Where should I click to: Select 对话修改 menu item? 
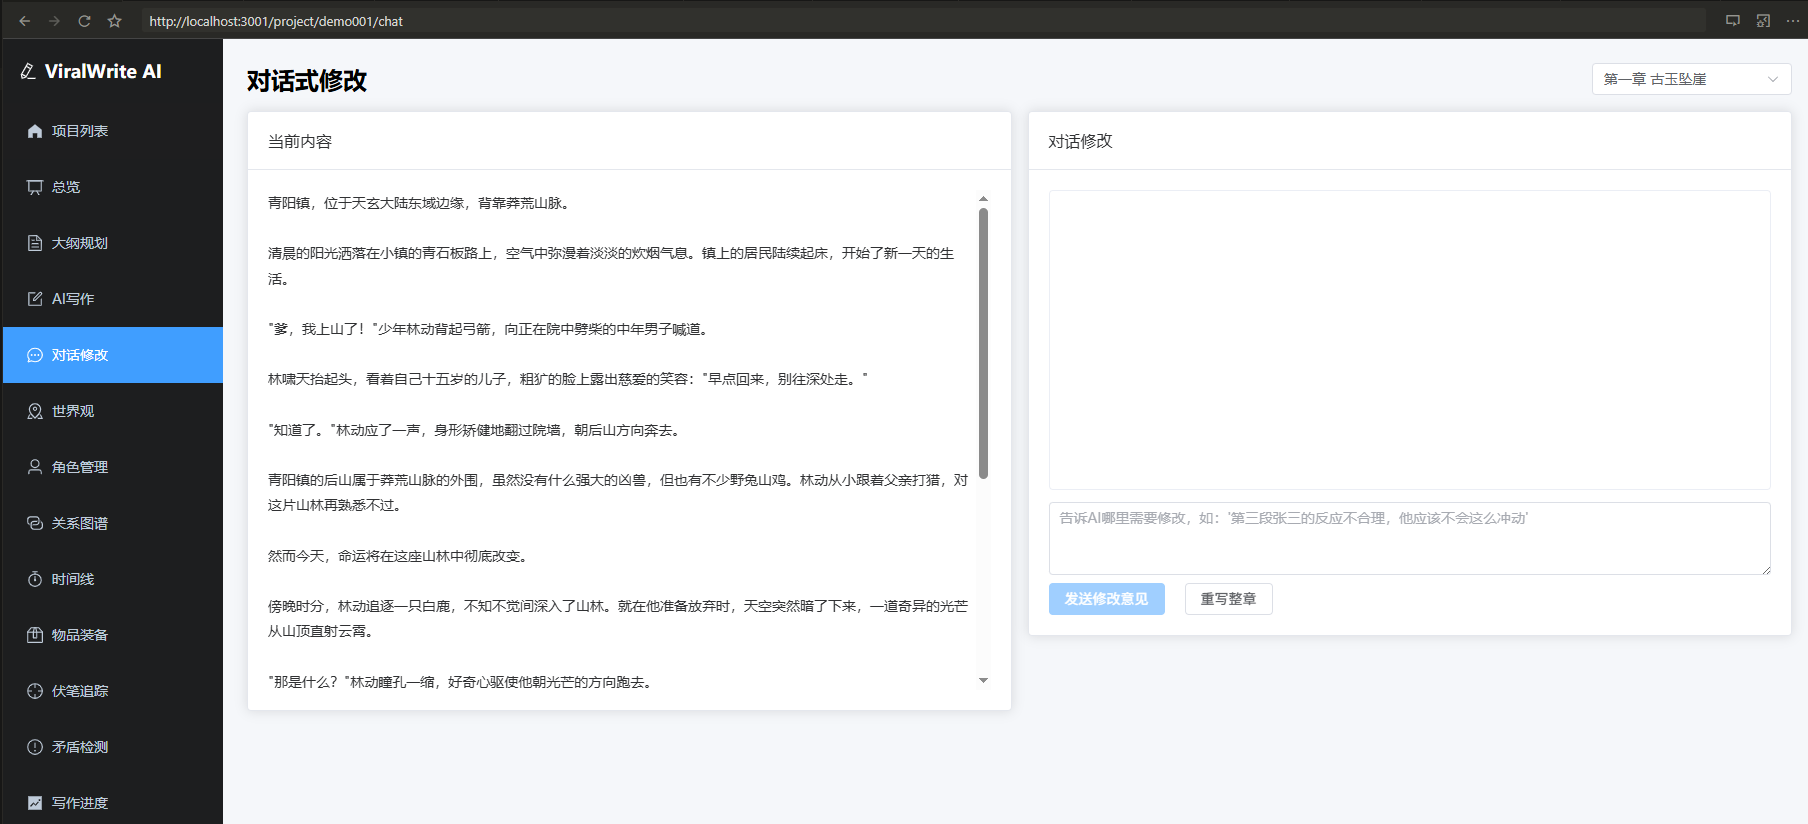coord(113,355)
